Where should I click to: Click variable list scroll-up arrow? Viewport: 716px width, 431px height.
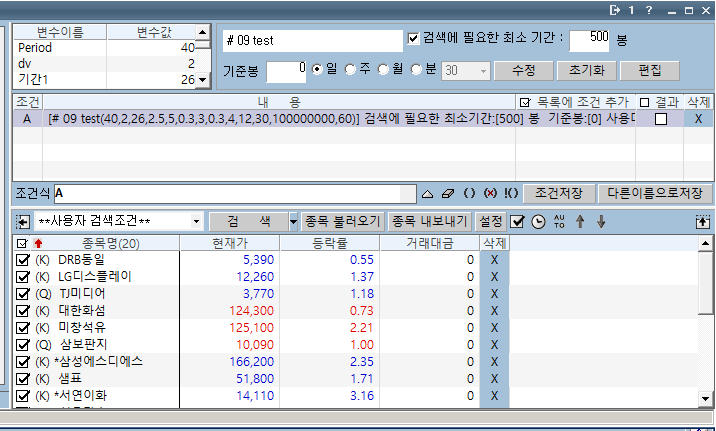[202, 32]
